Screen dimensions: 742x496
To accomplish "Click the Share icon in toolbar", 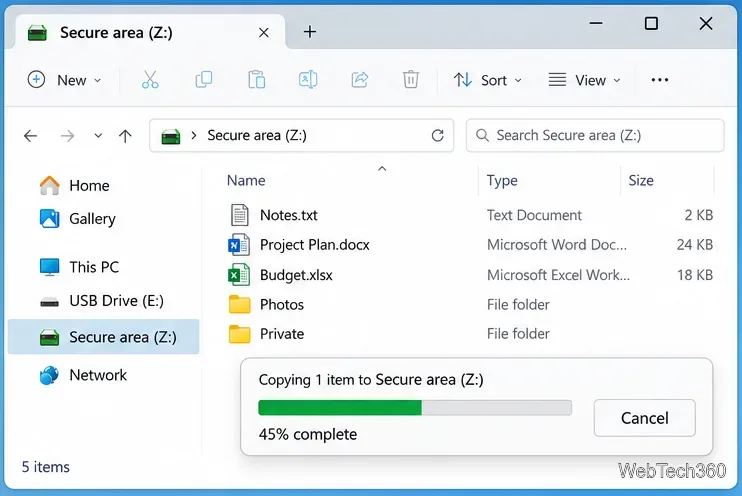I will pyautogui.click(x=360, y=80).
